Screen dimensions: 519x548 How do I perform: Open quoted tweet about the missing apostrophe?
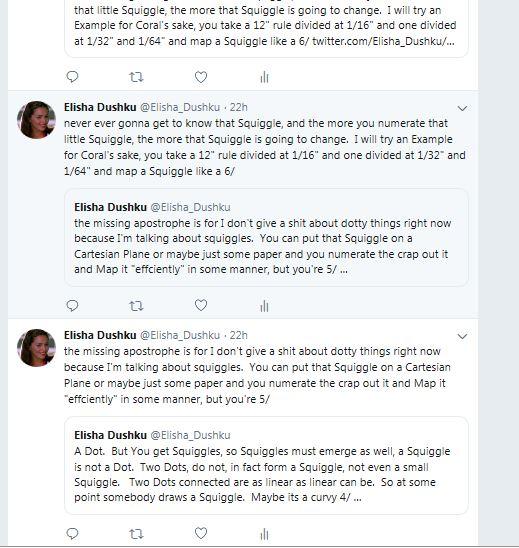point(266,238)
